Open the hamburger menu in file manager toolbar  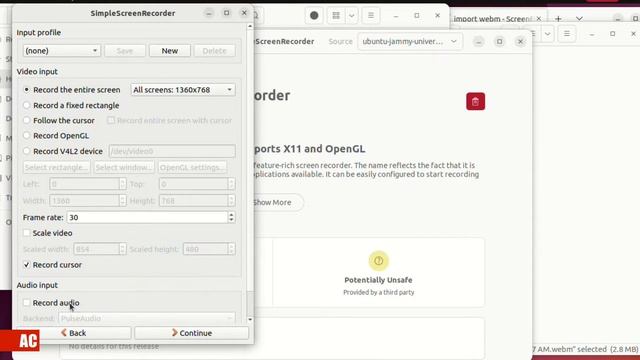[x=371, y=16]
